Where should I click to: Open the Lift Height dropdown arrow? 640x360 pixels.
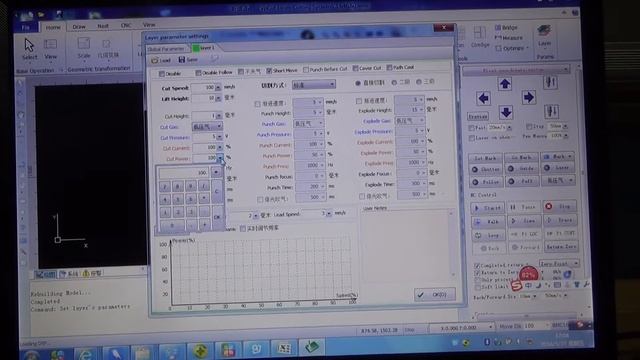pyautogui.click(x=218, y=98)
